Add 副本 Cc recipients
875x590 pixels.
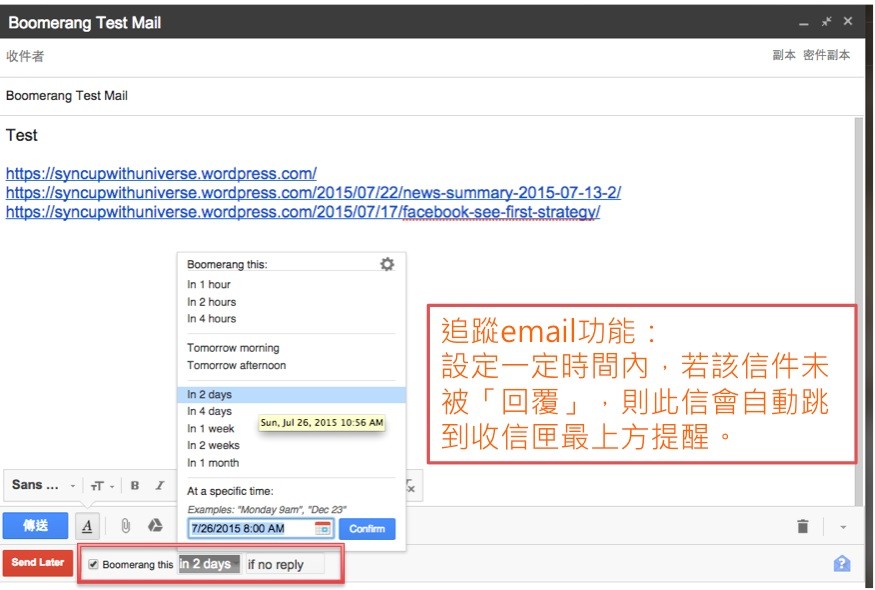pyautogui.click(x=783, y=55)
